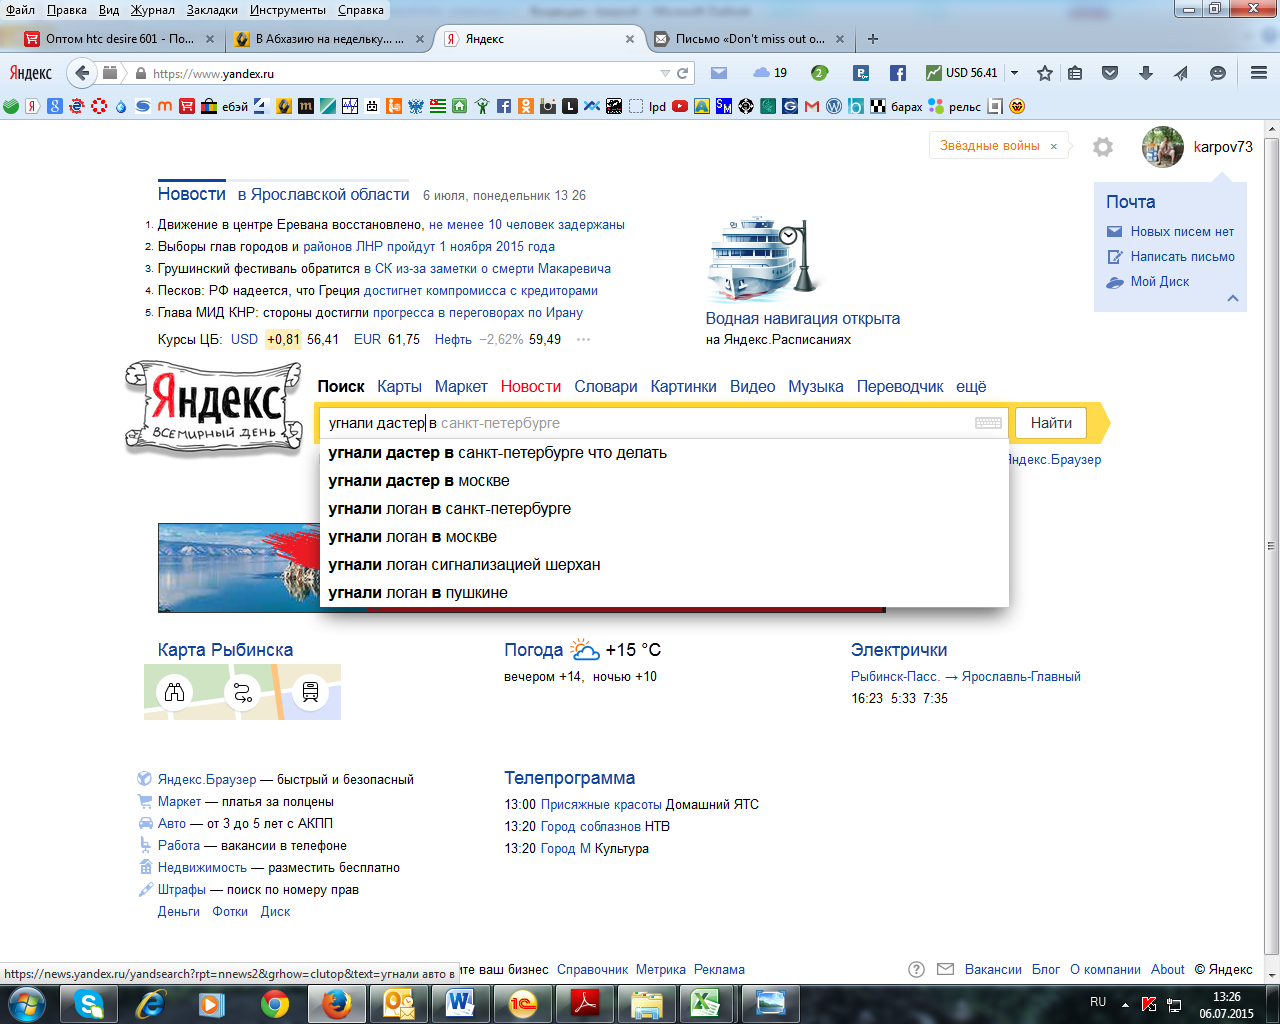Click the route icon on Rybinsk map

(x=242, y=691)
